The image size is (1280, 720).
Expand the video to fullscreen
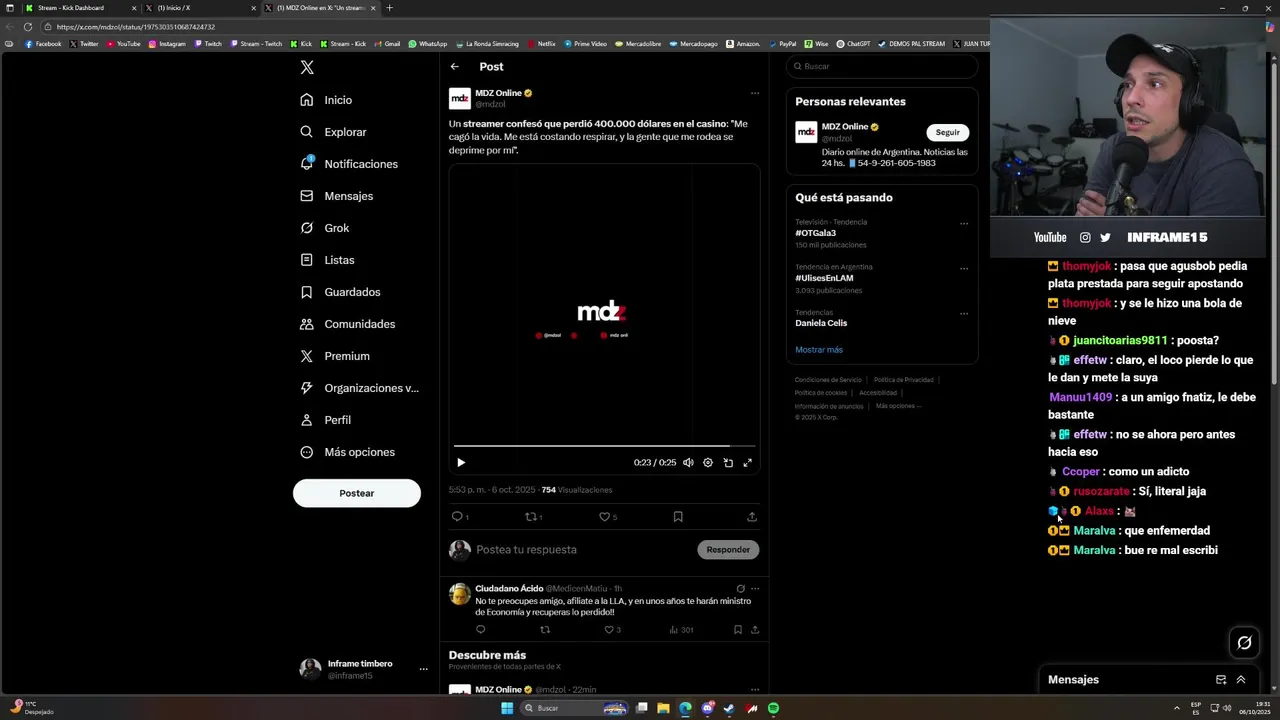747,463
